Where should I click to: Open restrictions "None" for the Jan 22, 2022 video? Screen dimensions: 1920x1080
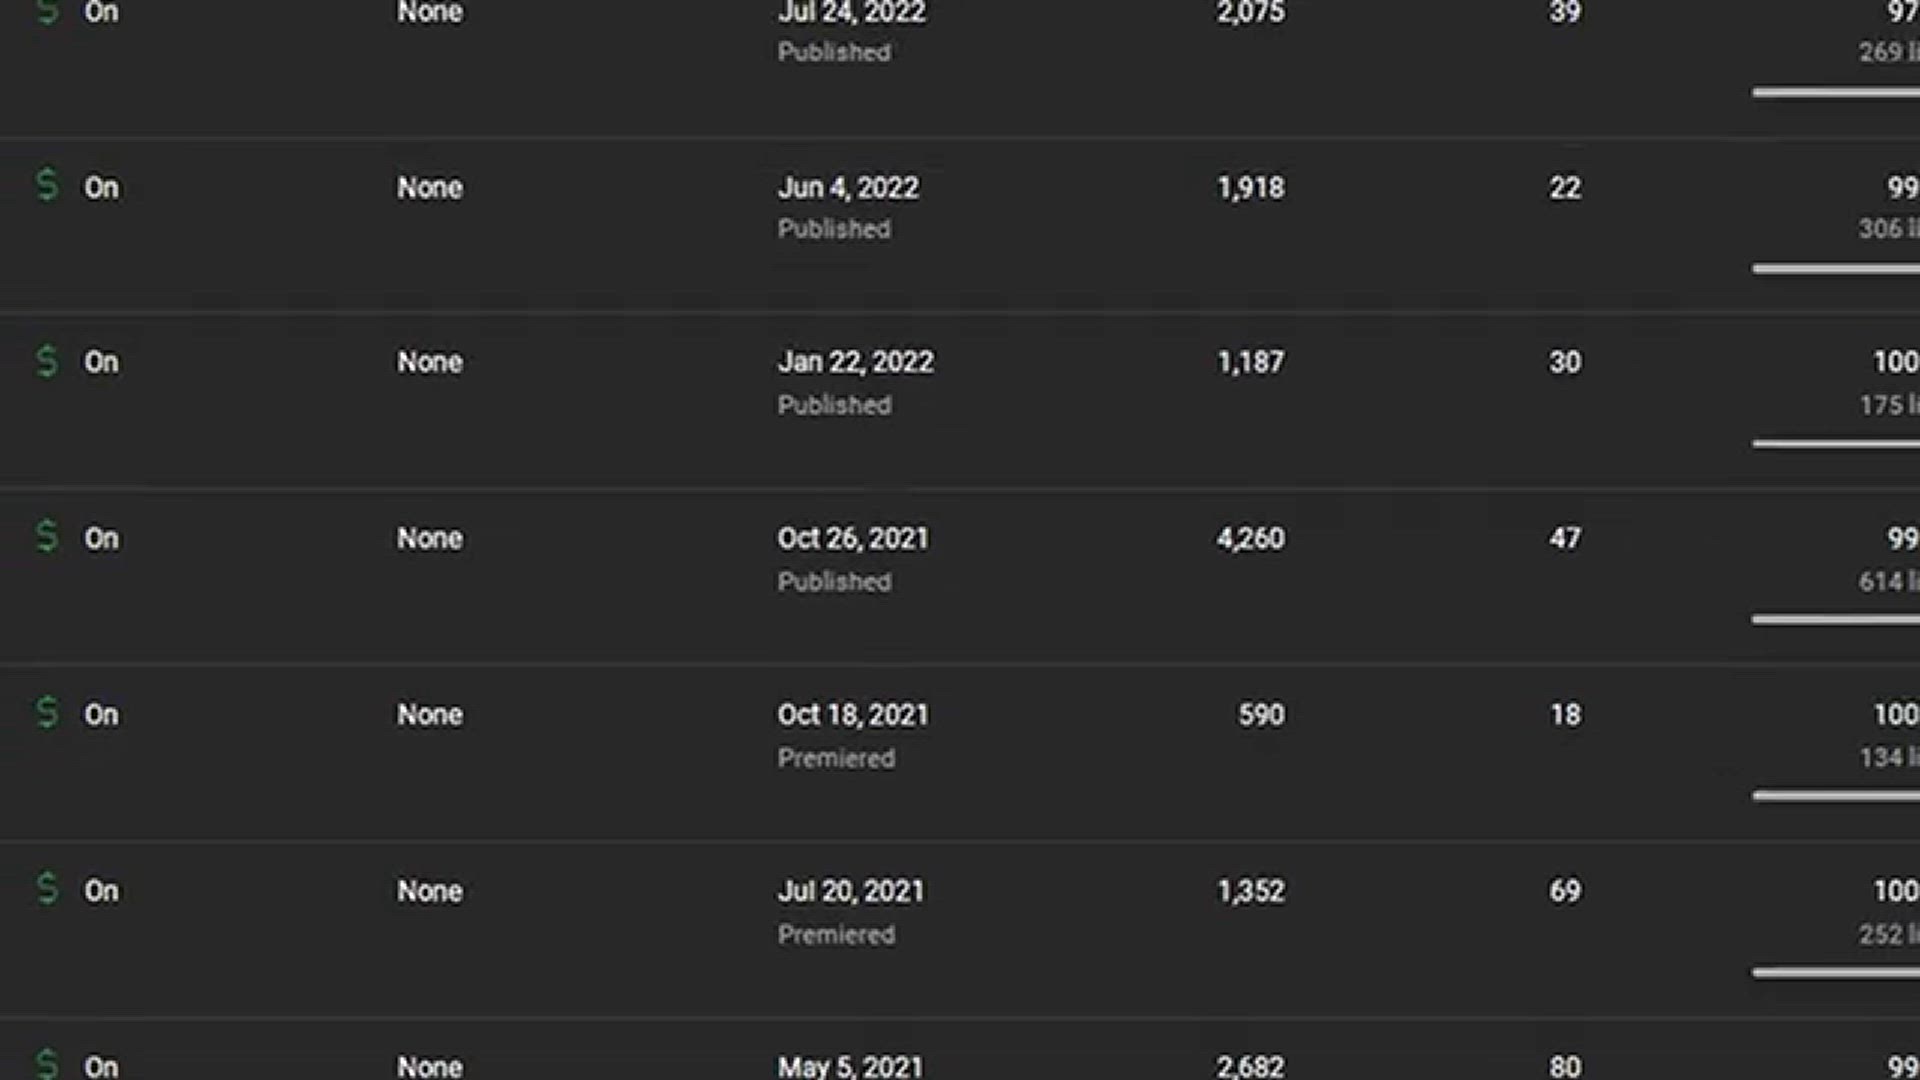click(430, 362)
